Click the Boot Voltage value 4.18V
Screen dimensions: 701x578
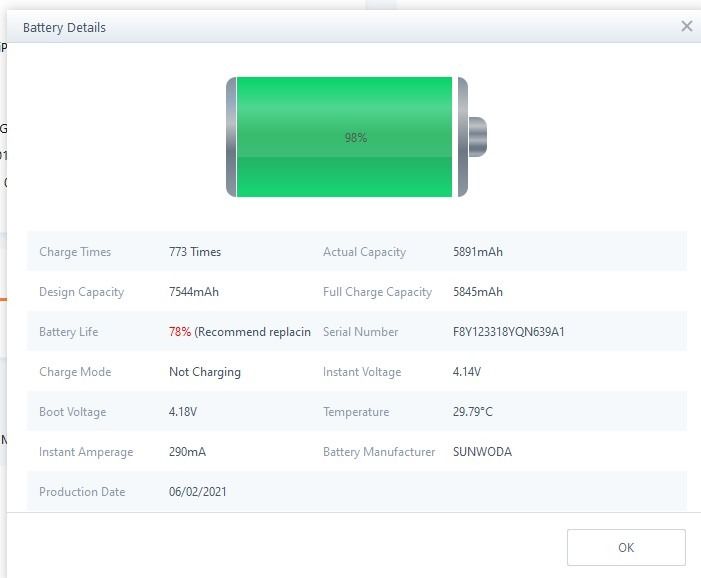pyautogui.click(x=183, y=412)
